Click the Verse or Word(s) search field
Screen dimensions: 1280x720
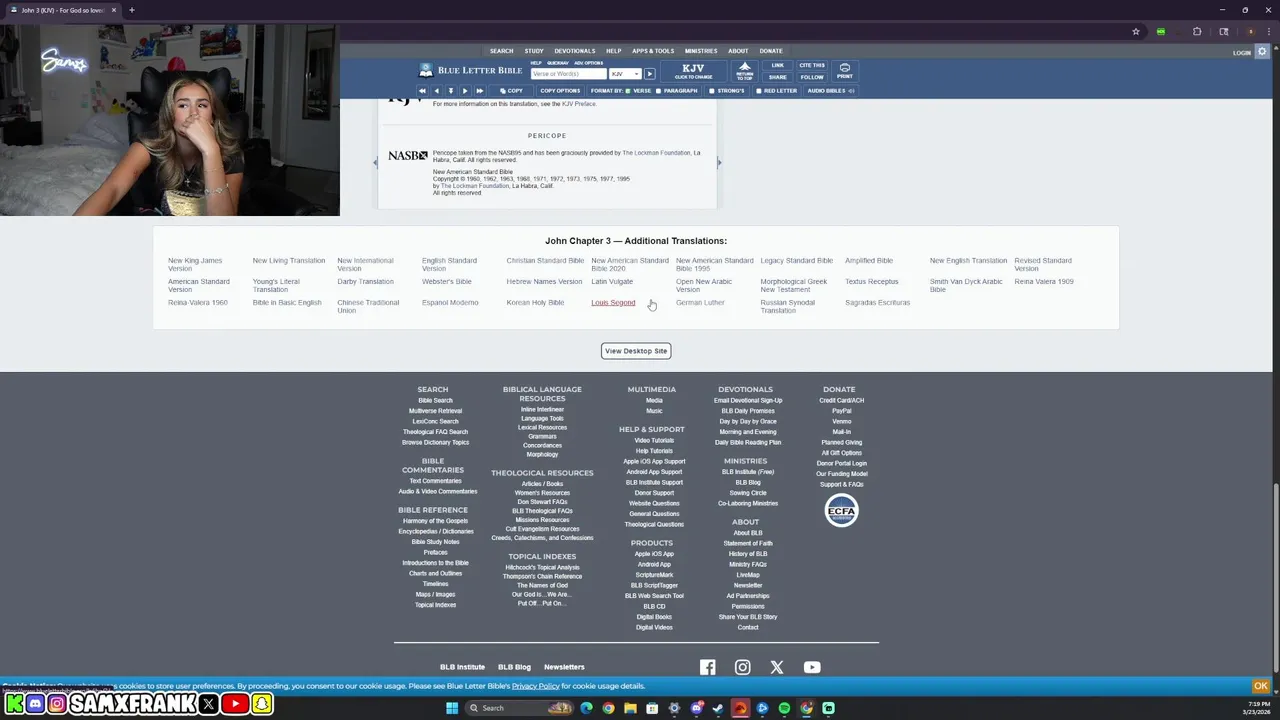[568, 74]
